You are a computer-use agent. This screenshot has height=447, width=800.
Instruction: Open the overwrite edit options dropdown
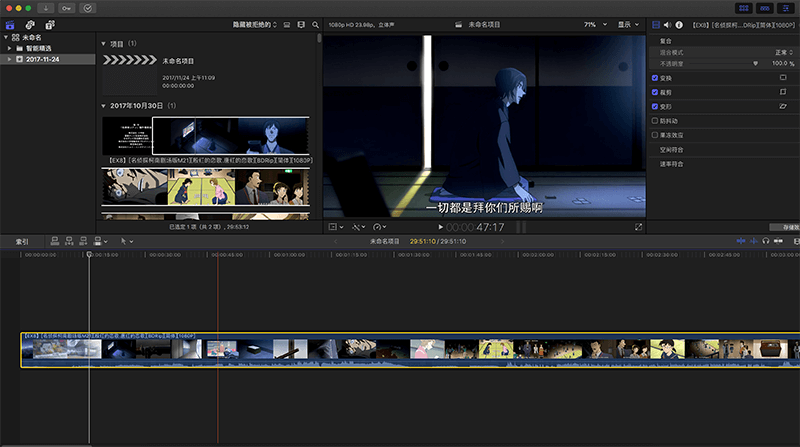tap(100, 241)
